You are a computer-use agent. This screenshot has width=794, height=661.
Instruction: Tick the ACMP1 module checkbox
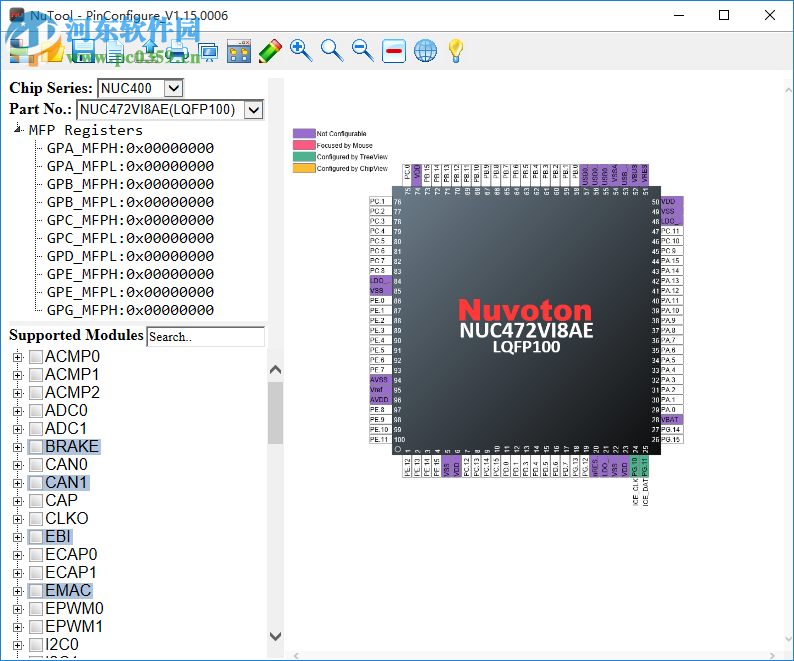[x=35, y=375]
